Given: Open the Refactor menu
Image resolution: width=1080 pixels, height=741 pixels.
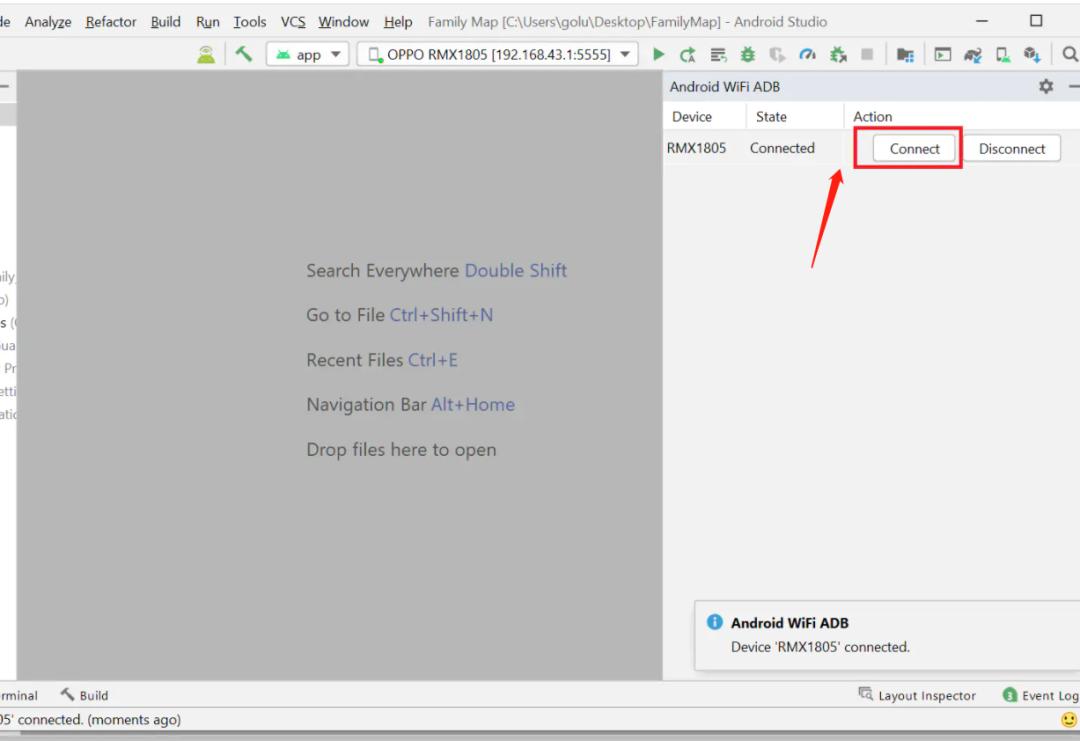Looking at the screenshot, I should point(112,21).
